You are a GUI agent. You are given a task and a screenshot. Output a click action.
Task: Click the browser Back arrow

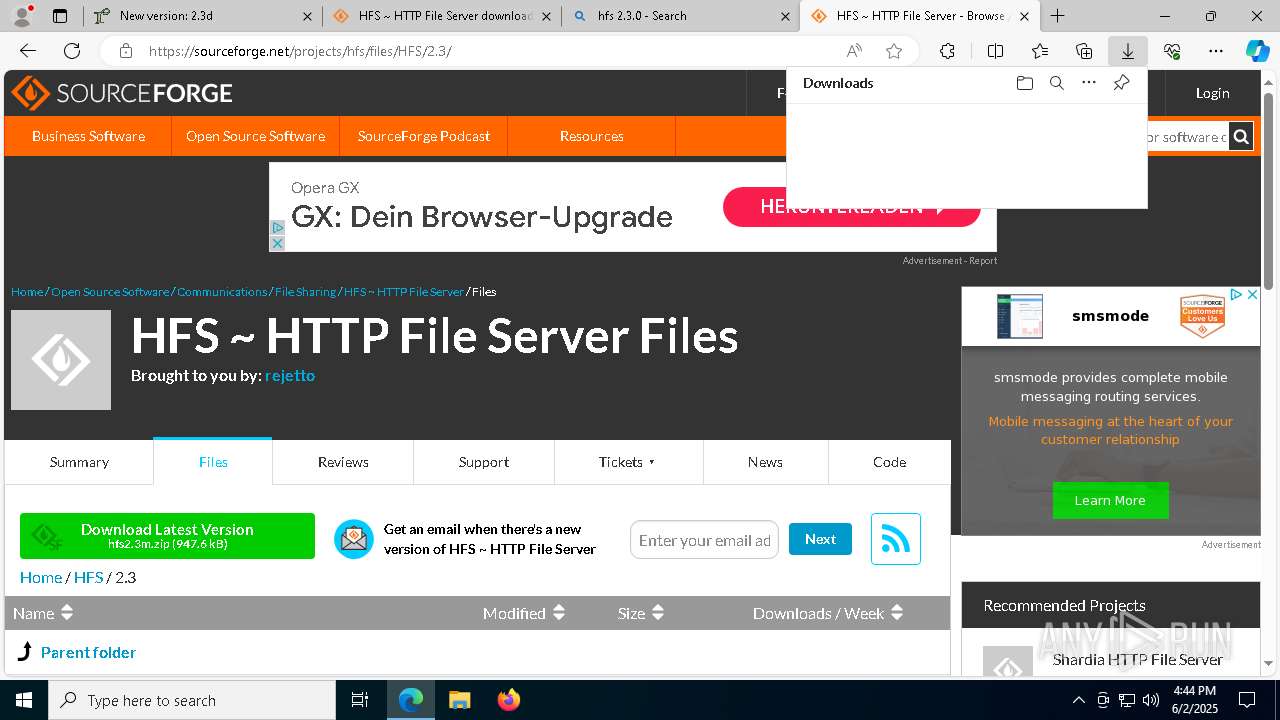28,51
